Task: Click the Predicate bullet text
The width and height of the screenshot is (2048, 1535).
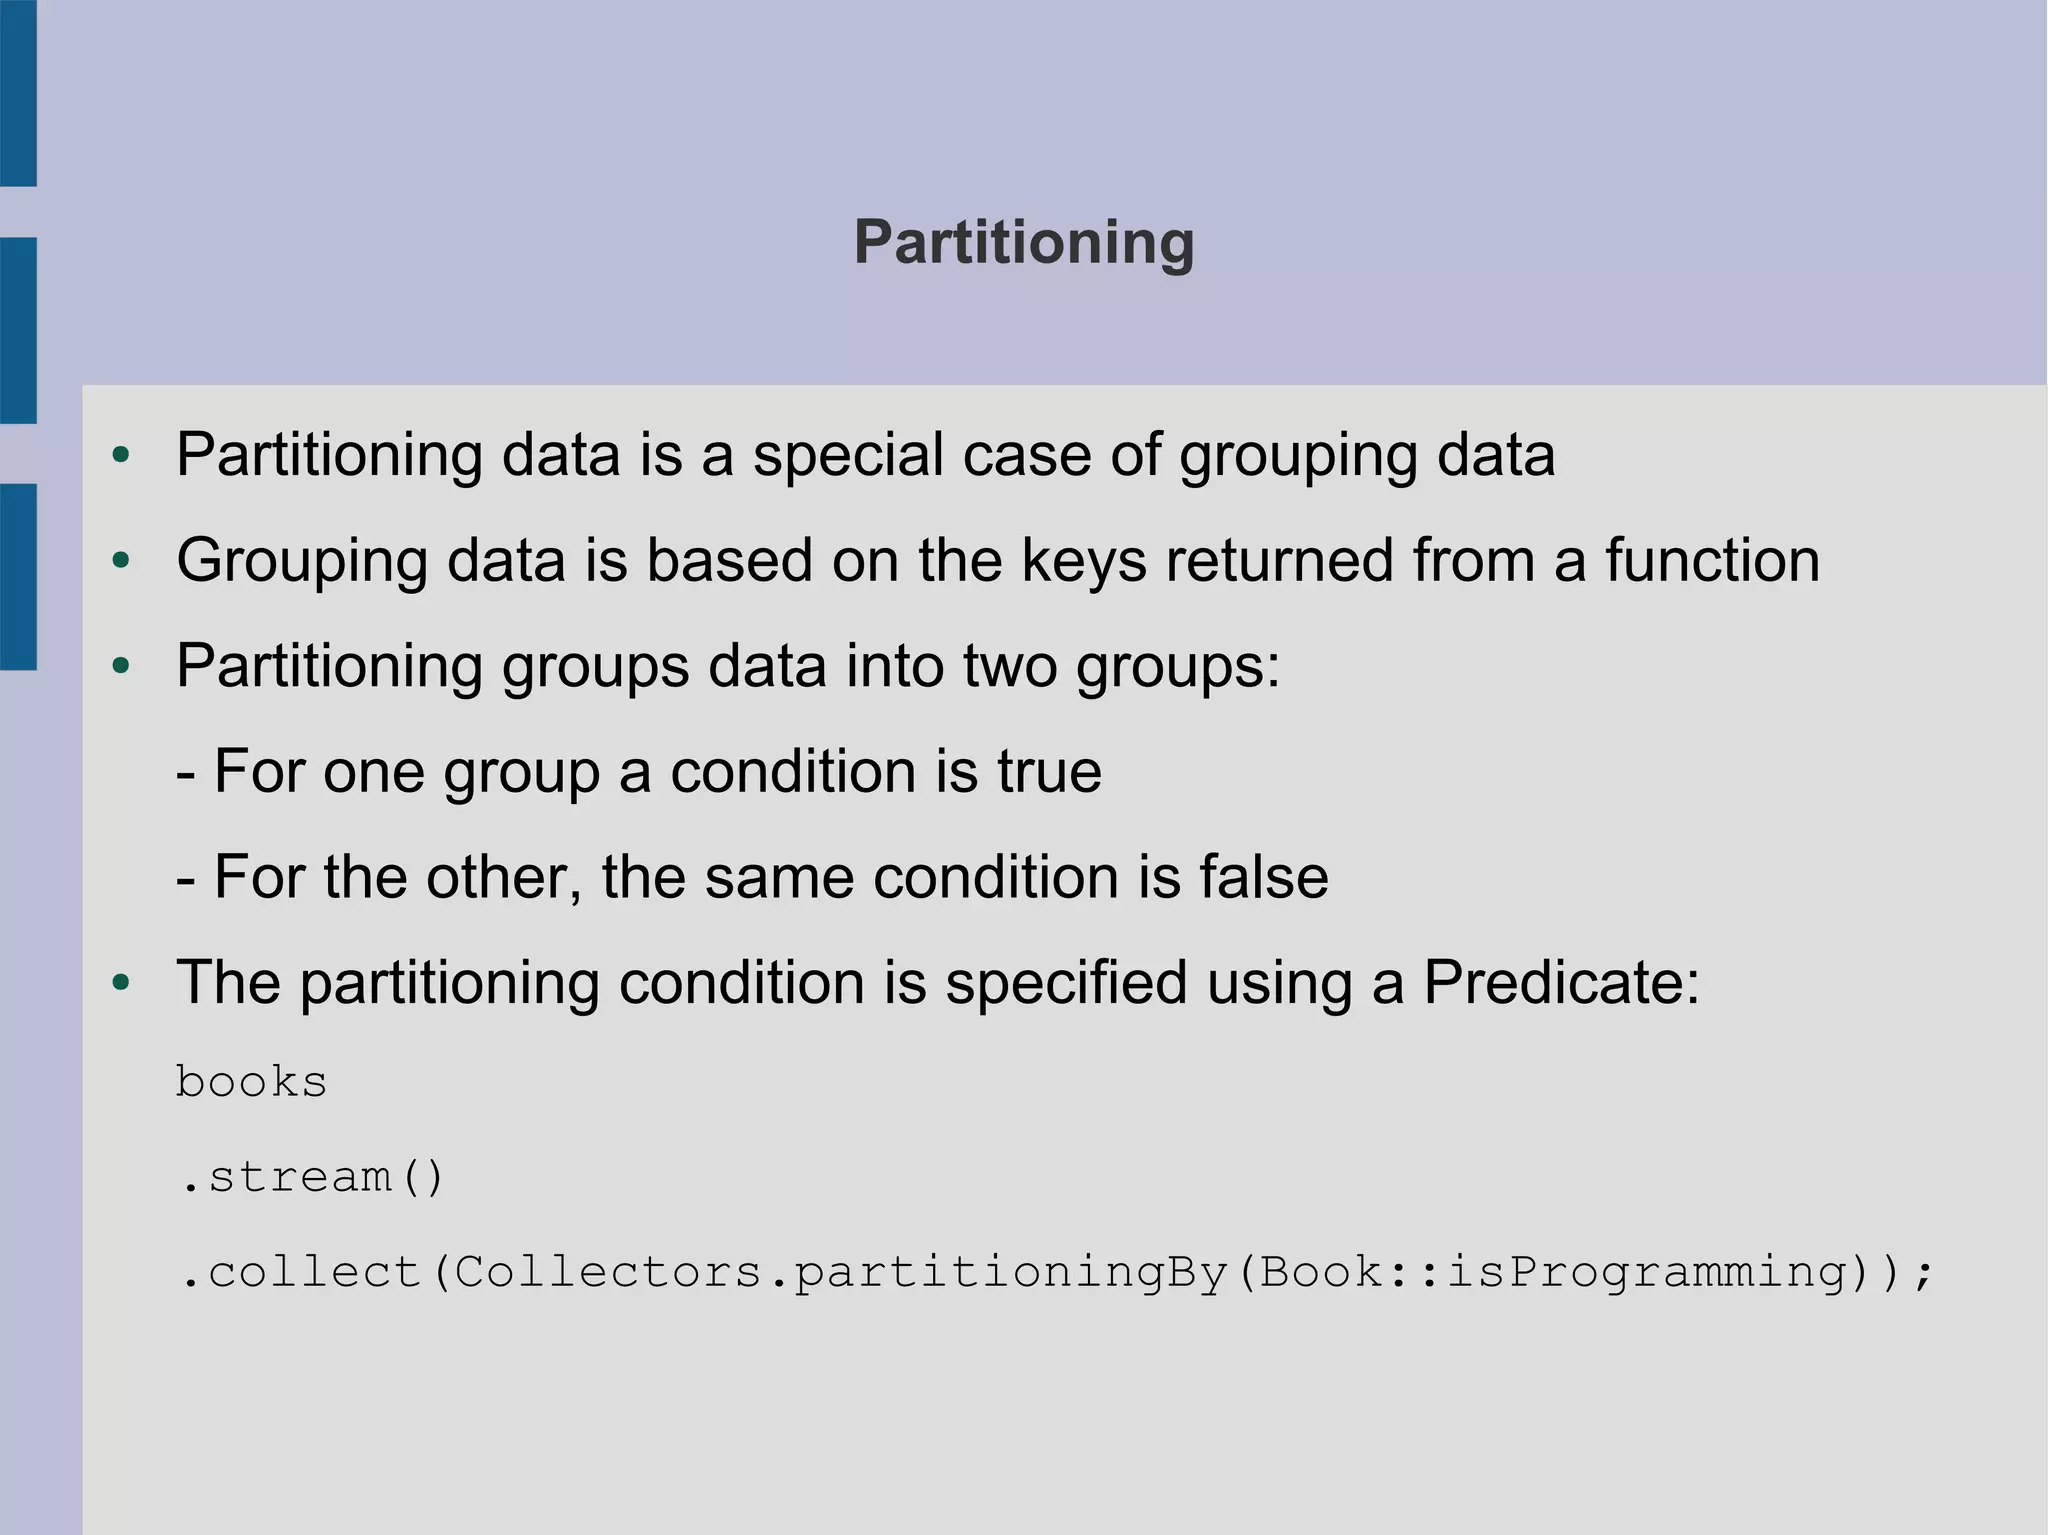Action: click(938, 982)
